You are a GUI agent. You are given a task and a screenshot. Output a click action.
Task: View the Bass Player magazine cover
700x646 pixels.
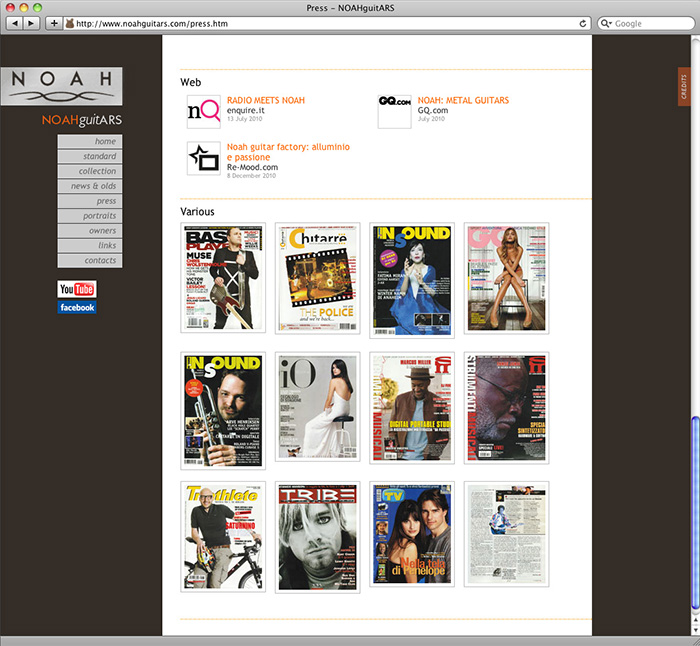point(223,278)
